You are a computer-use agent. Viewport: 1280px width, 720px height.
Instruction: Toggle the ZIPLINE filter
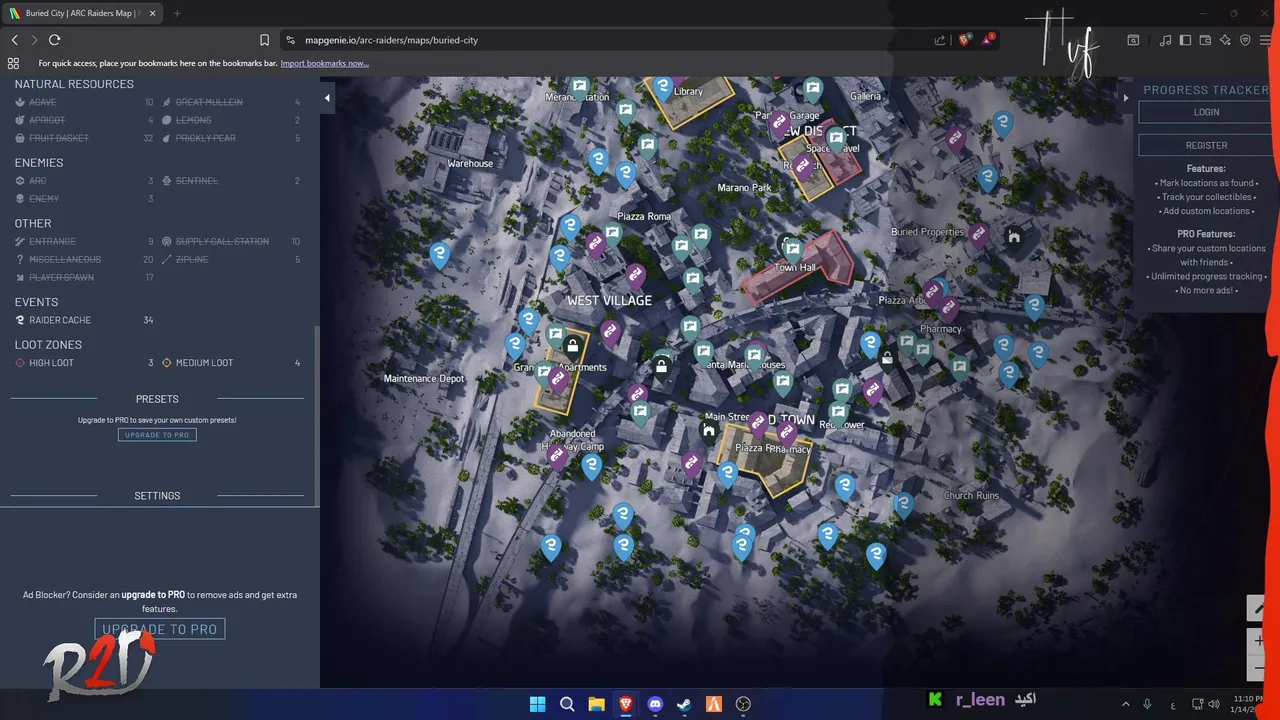(231, 259)
